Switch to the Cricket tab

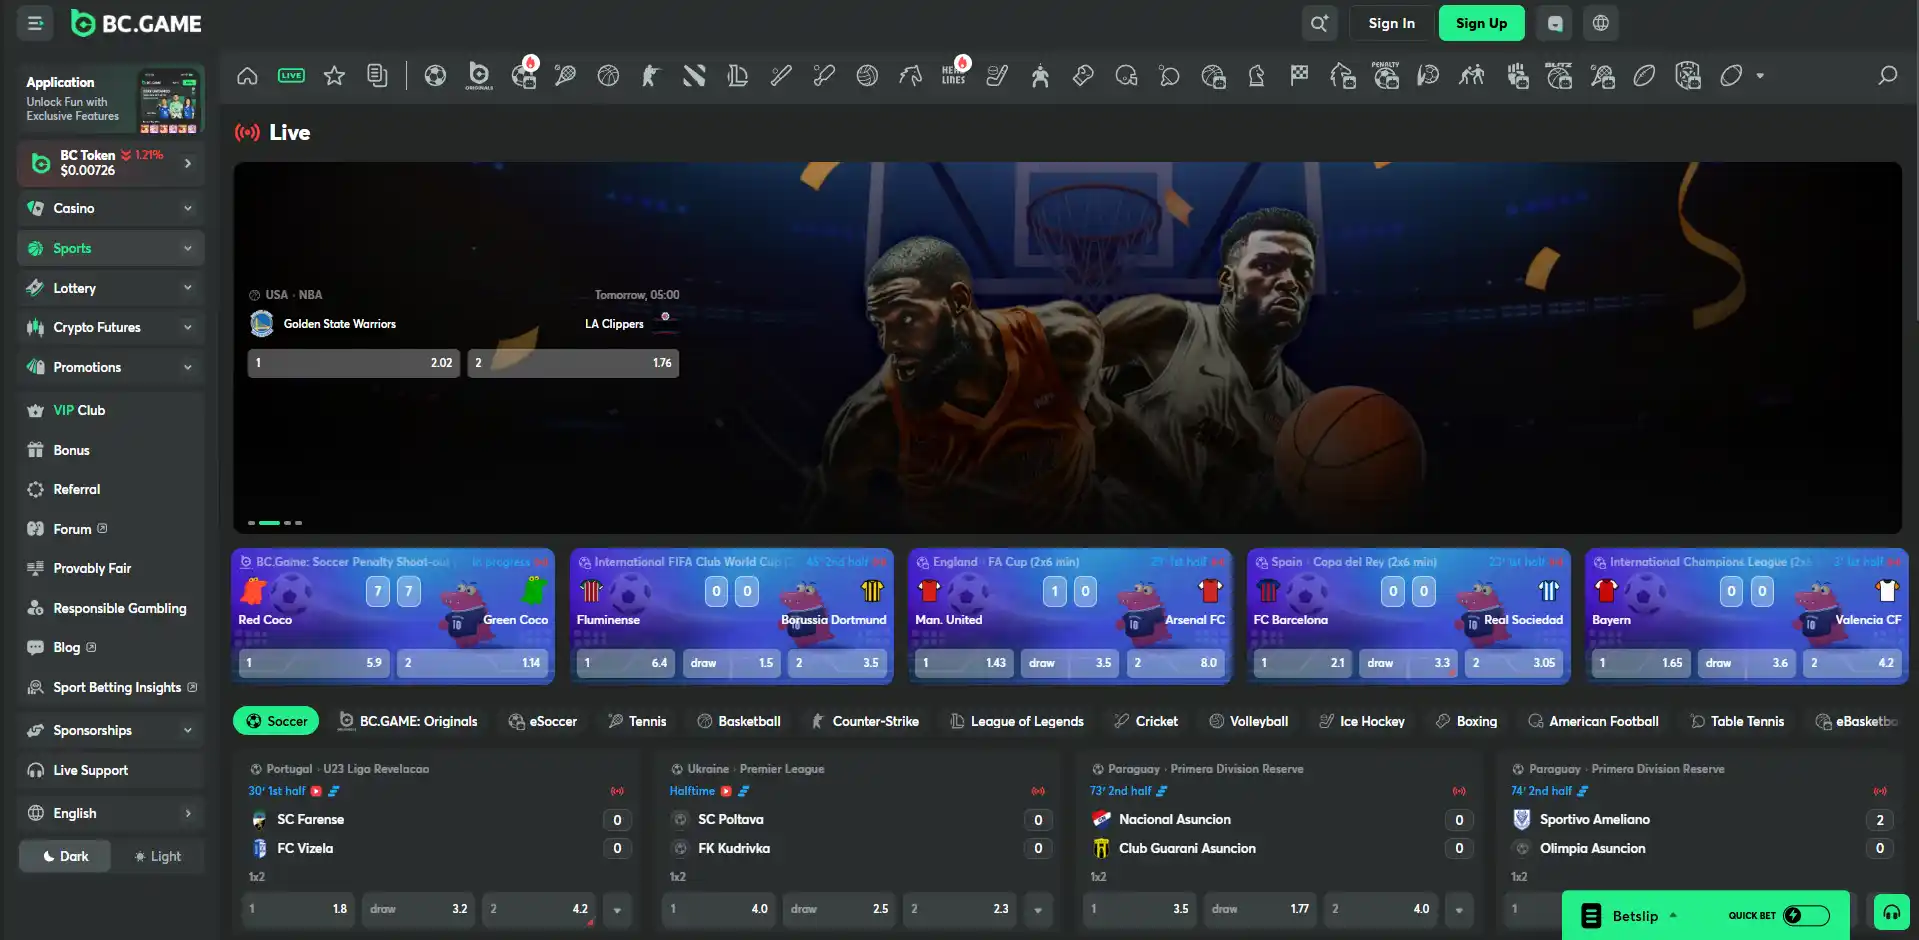(x=1146, y=721)
